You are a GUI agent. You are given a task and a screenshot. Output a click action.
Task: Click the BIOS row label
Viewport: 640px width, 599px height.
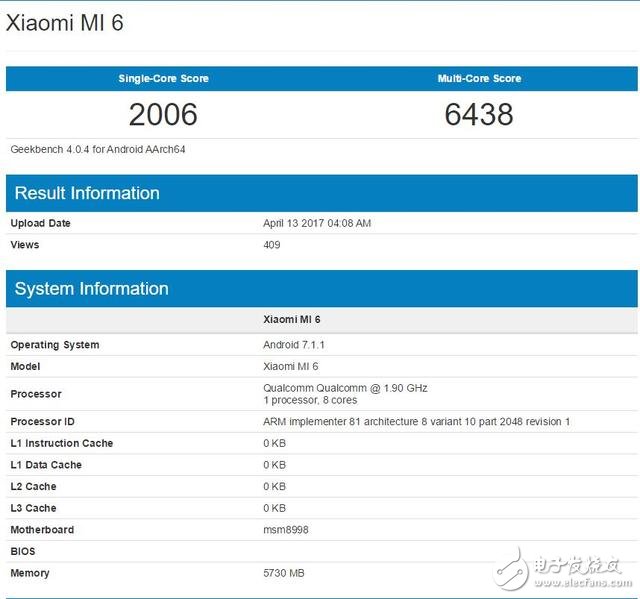24,551
